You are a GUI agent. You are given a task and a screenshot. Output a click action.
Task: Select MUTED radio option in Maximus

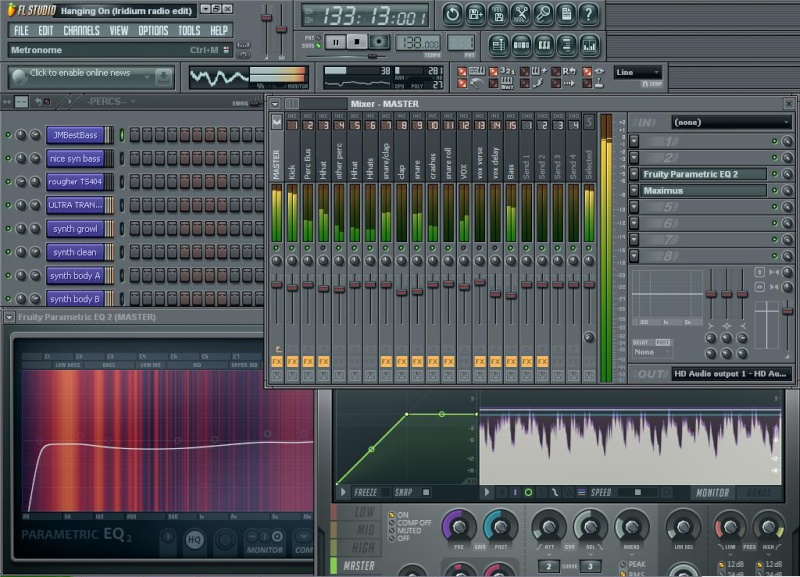[x=392, y=531]
